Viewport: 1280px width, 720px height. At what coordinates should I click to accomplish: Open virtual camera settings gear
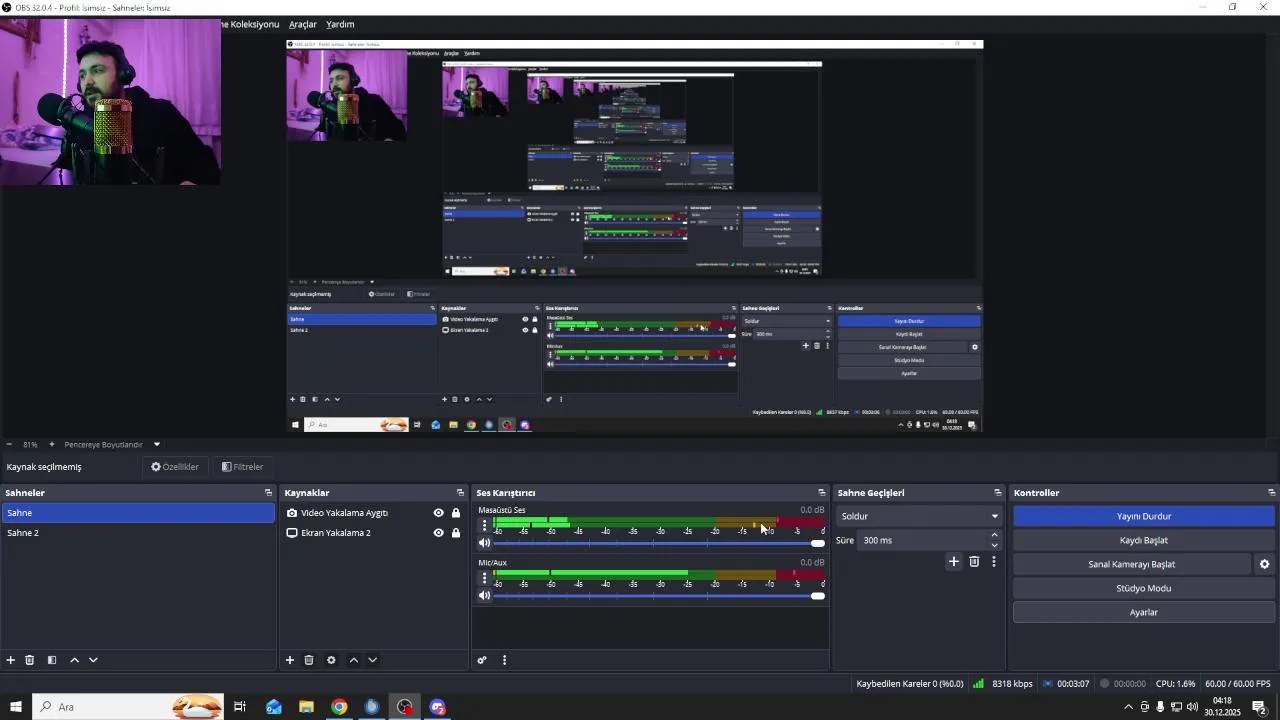1264,564
